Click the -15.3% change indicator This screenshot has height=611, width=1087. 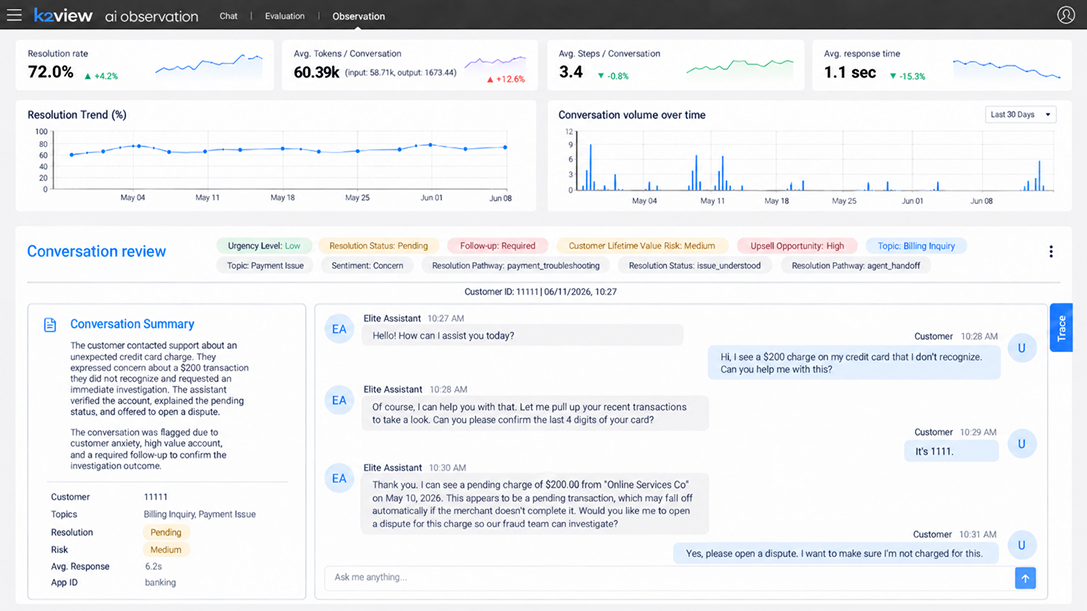point(907,76)
